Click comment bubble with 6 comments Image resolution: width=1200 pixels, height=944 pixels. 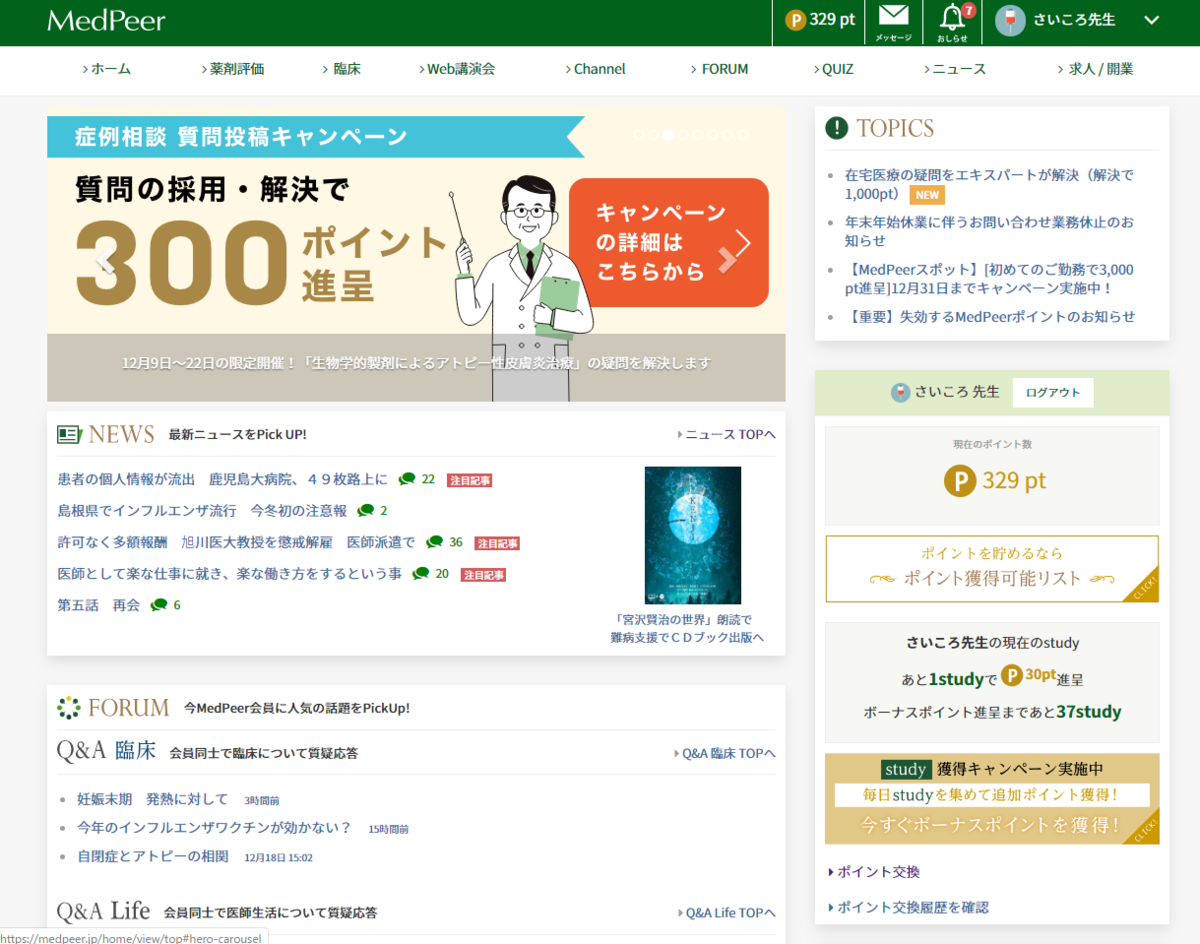159,605
